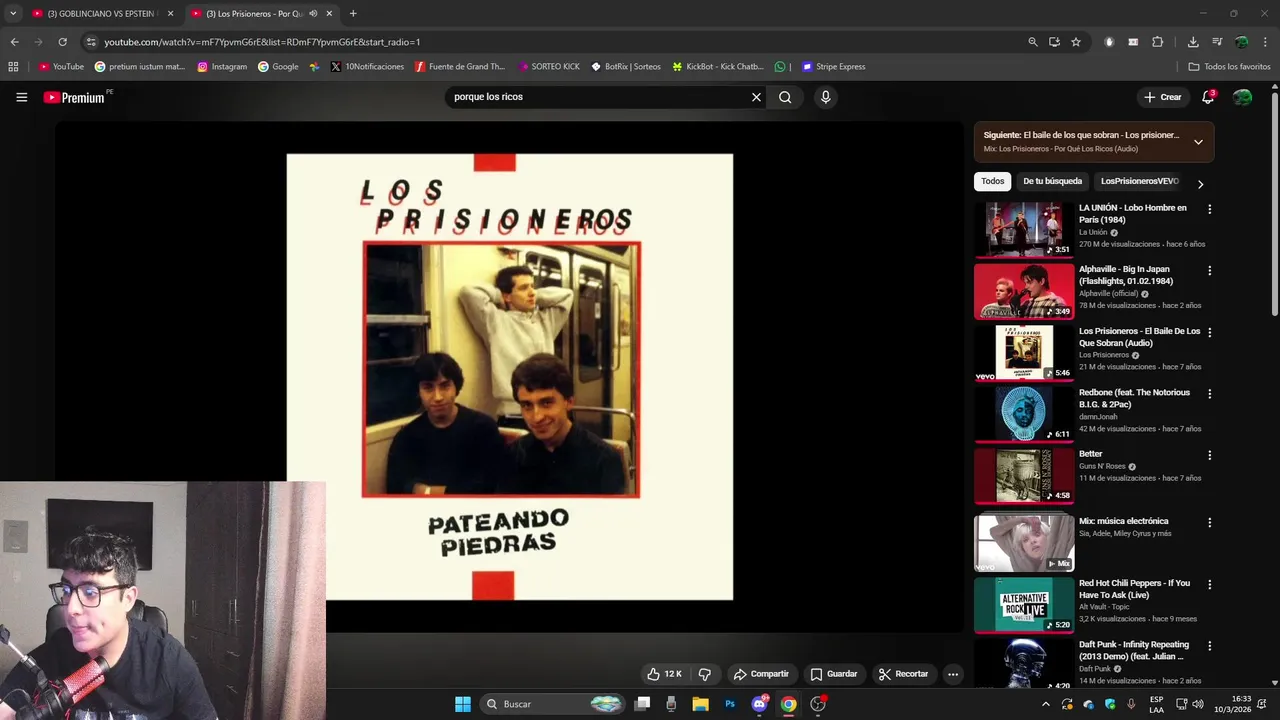Open a new browser tab
The image size is (1280, 720).
pos(353,14)
